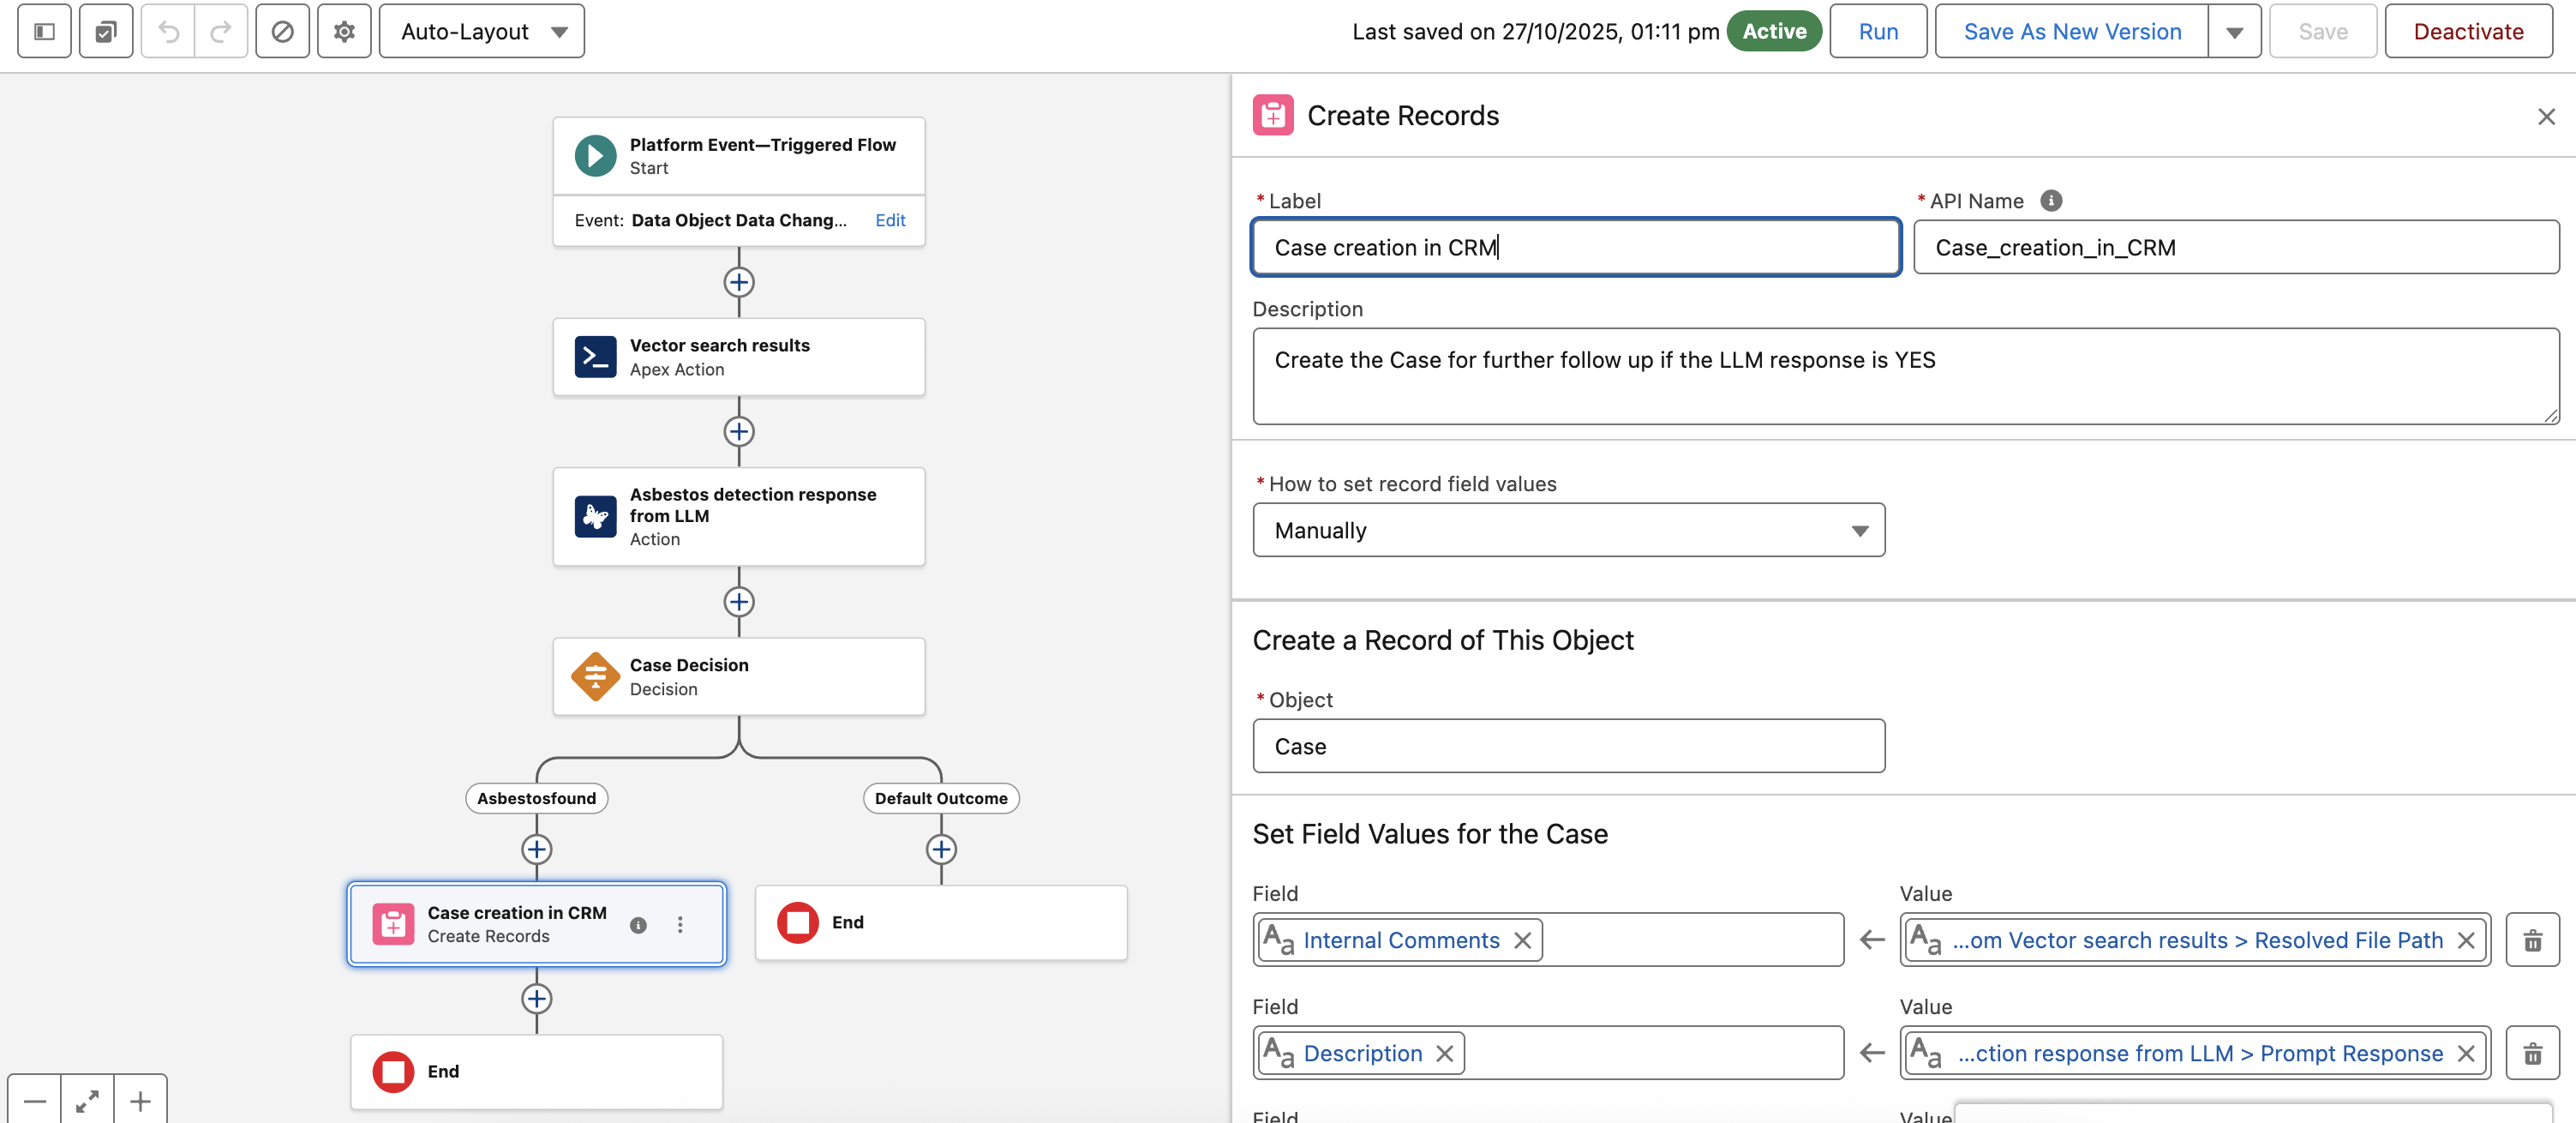Zoom out of the flow canvas
This screenshot has width=2576, height=1123.
point(35,1101)
